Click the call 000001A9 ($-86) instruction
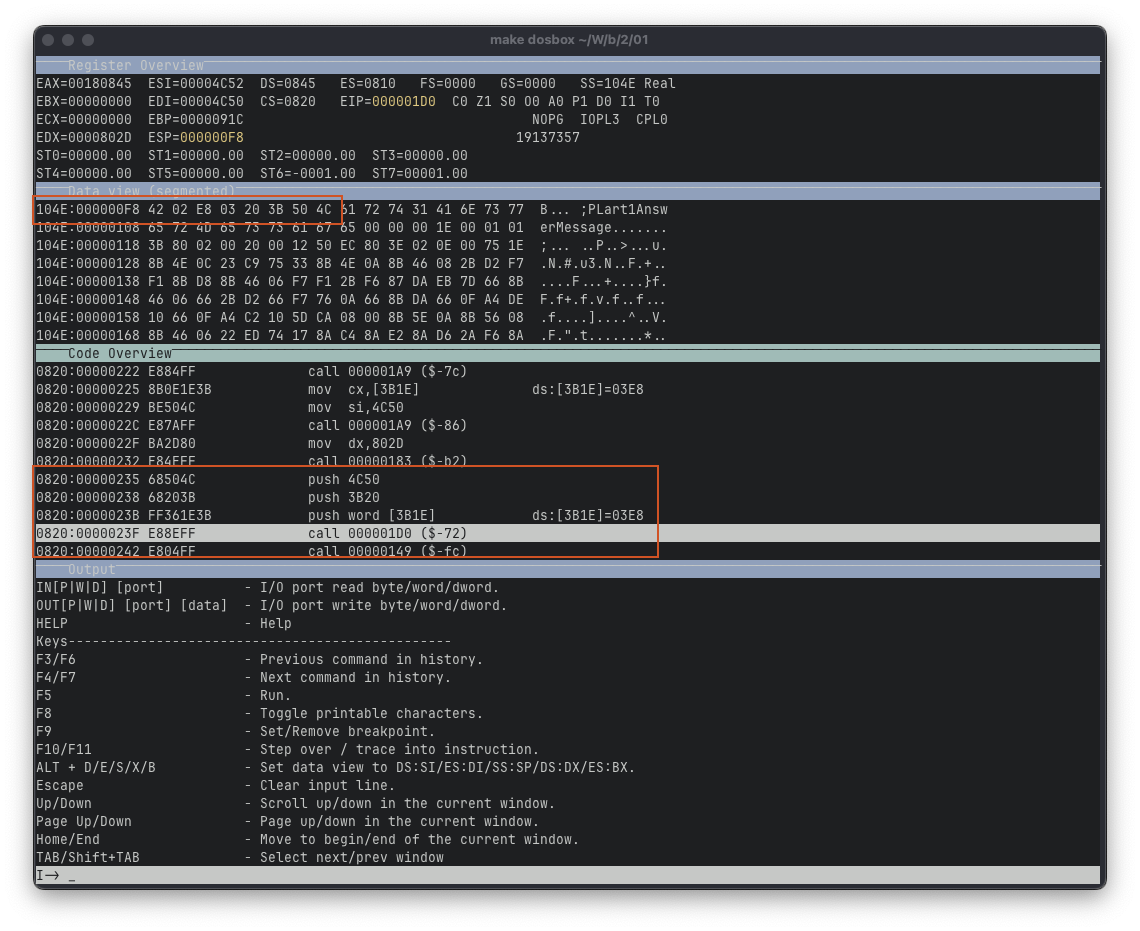 point(388,425)
